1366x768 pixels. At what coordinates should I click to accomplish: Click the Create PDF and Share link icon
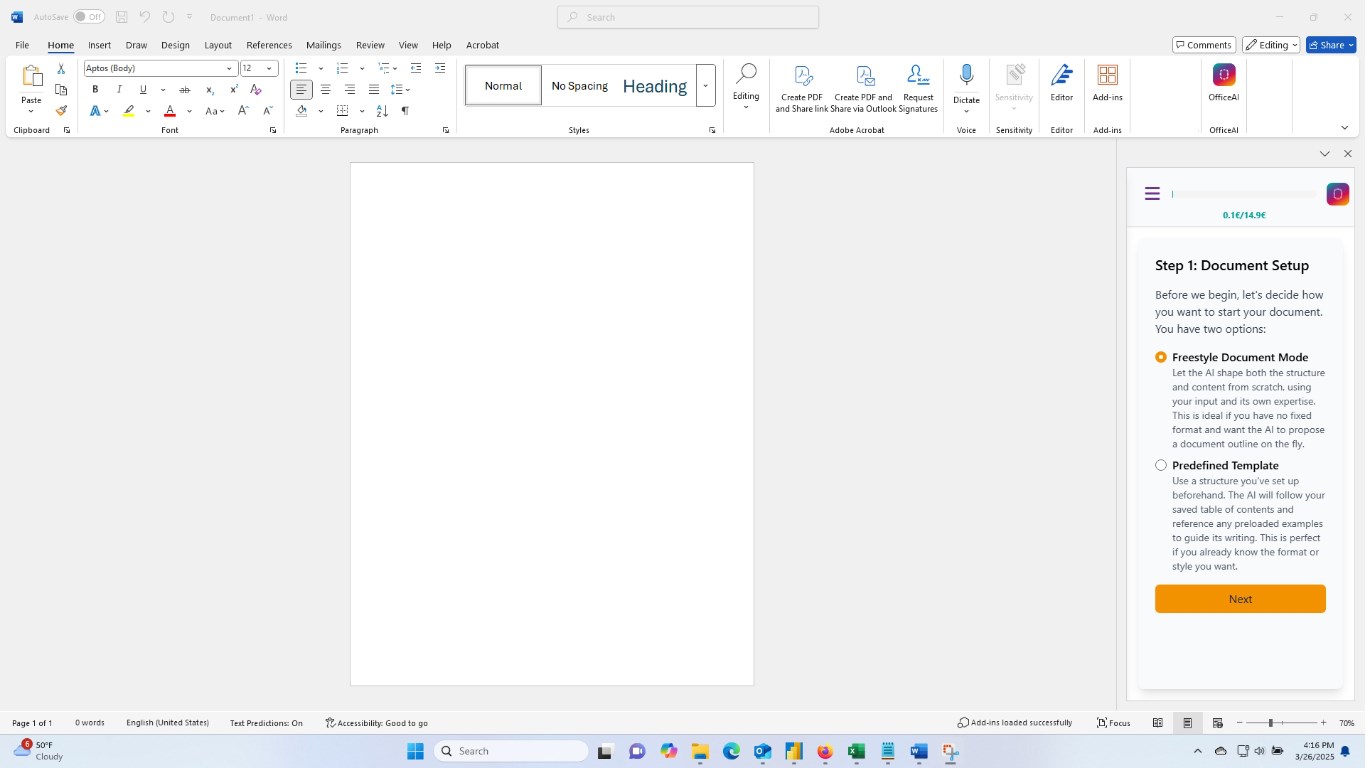click(802, 77)
